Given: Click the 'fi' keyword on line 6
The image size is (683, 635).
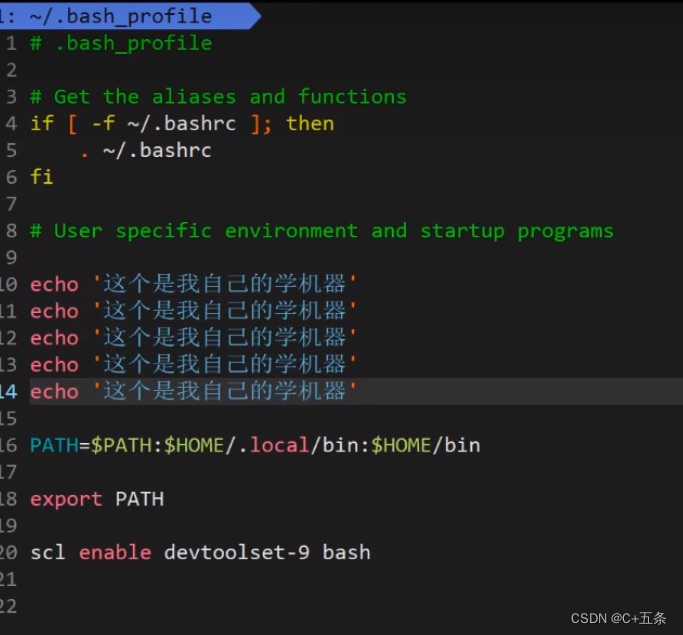Looking at the screenshot, I should click(42, 177).
